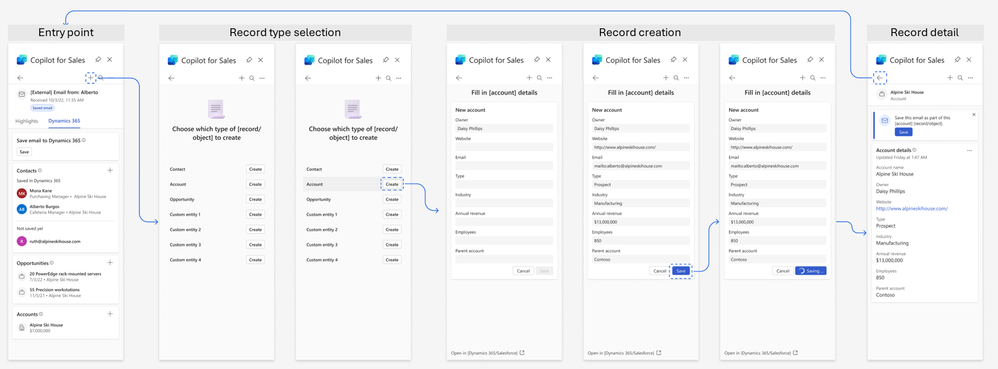Open the alpineskihouse.com website link in Record detail
The image size is (998, 369).
click(912, 208)
